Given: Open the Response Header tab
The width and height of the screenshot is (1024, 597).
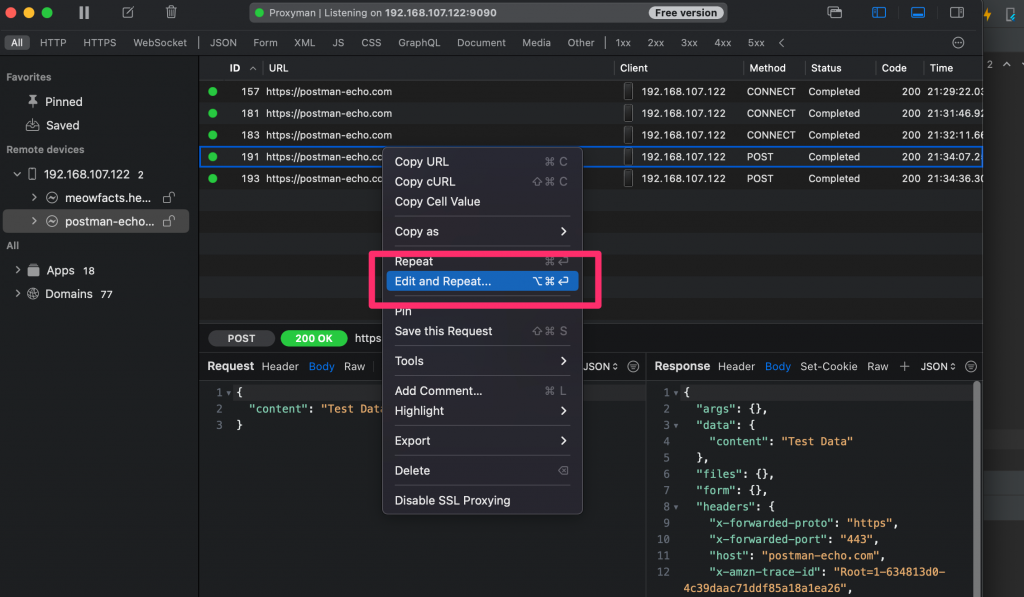Looking at the screenshot, I should pyautogui.click(x=736, y=367).
